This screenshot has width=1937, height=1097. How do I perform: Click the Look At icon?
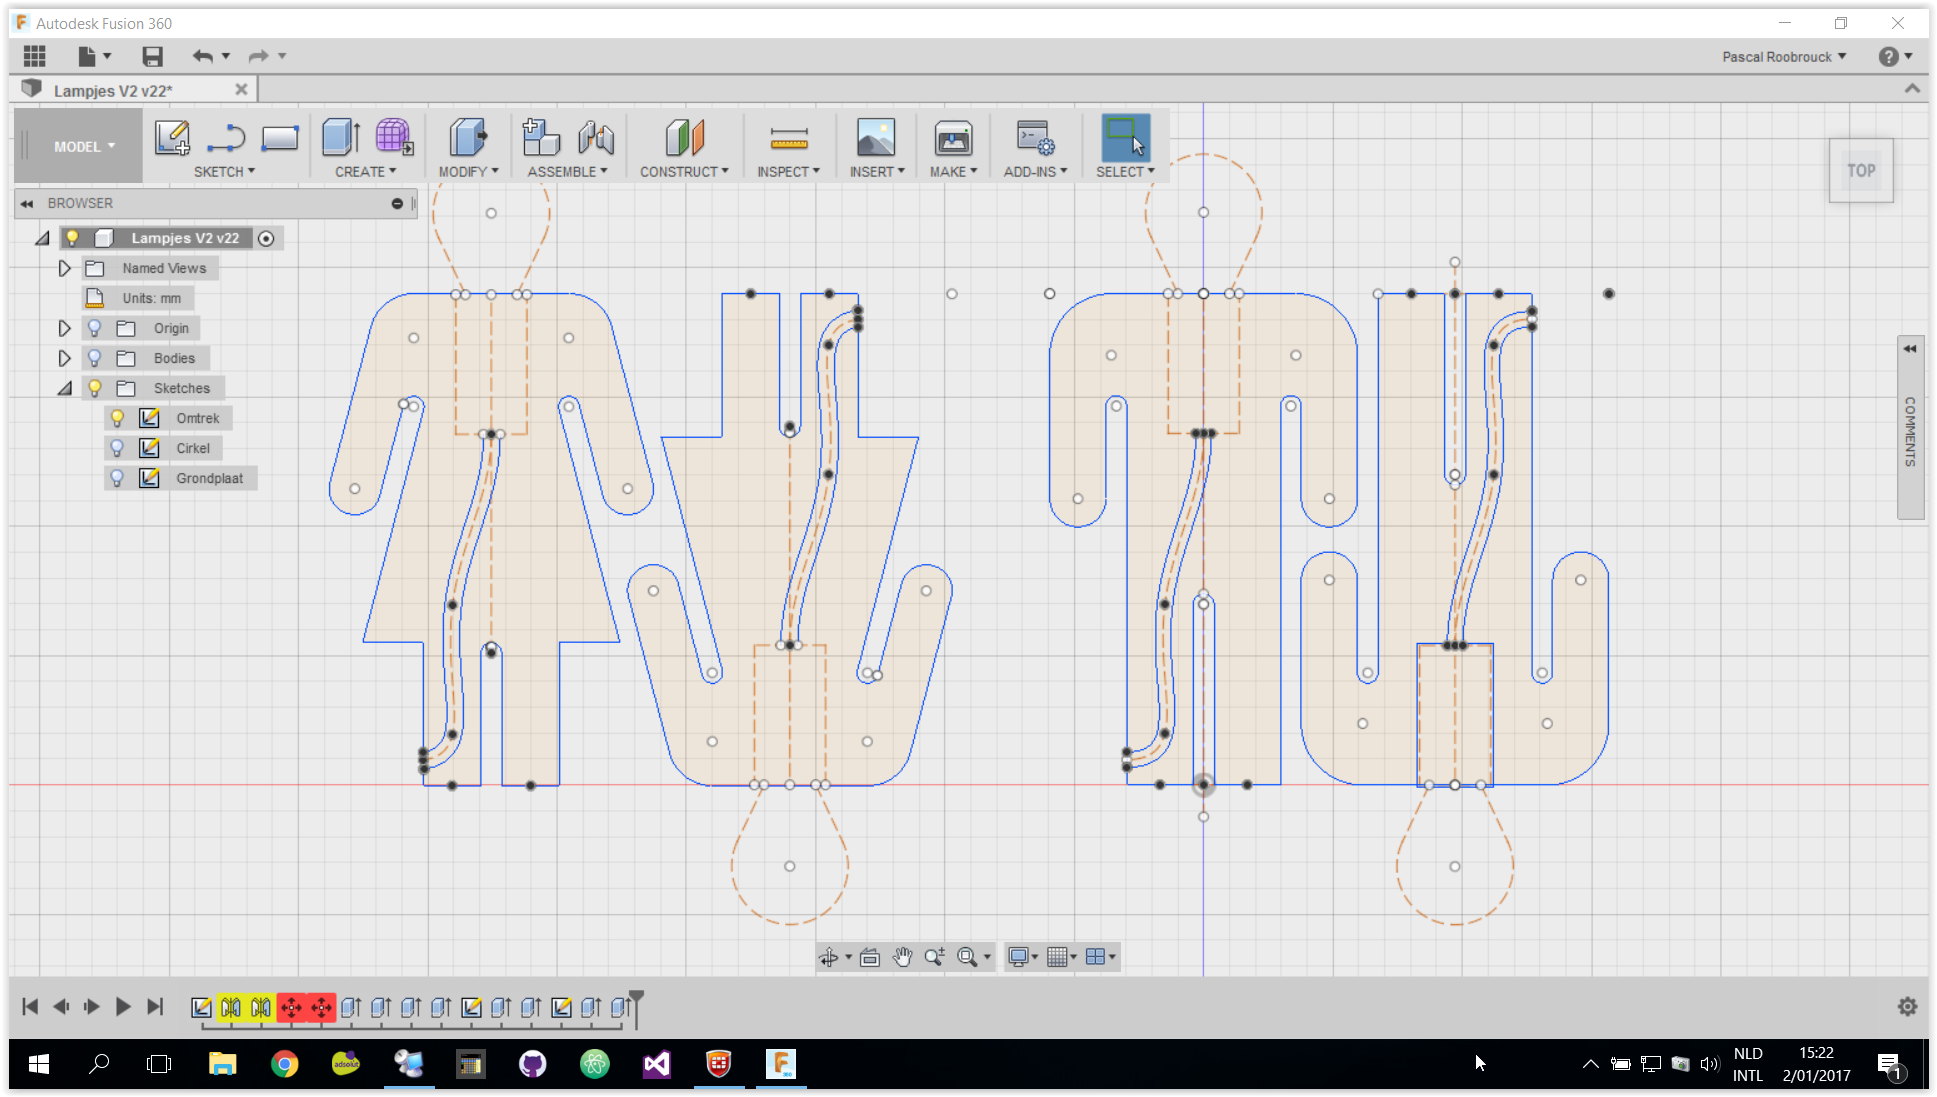[870, 957]
